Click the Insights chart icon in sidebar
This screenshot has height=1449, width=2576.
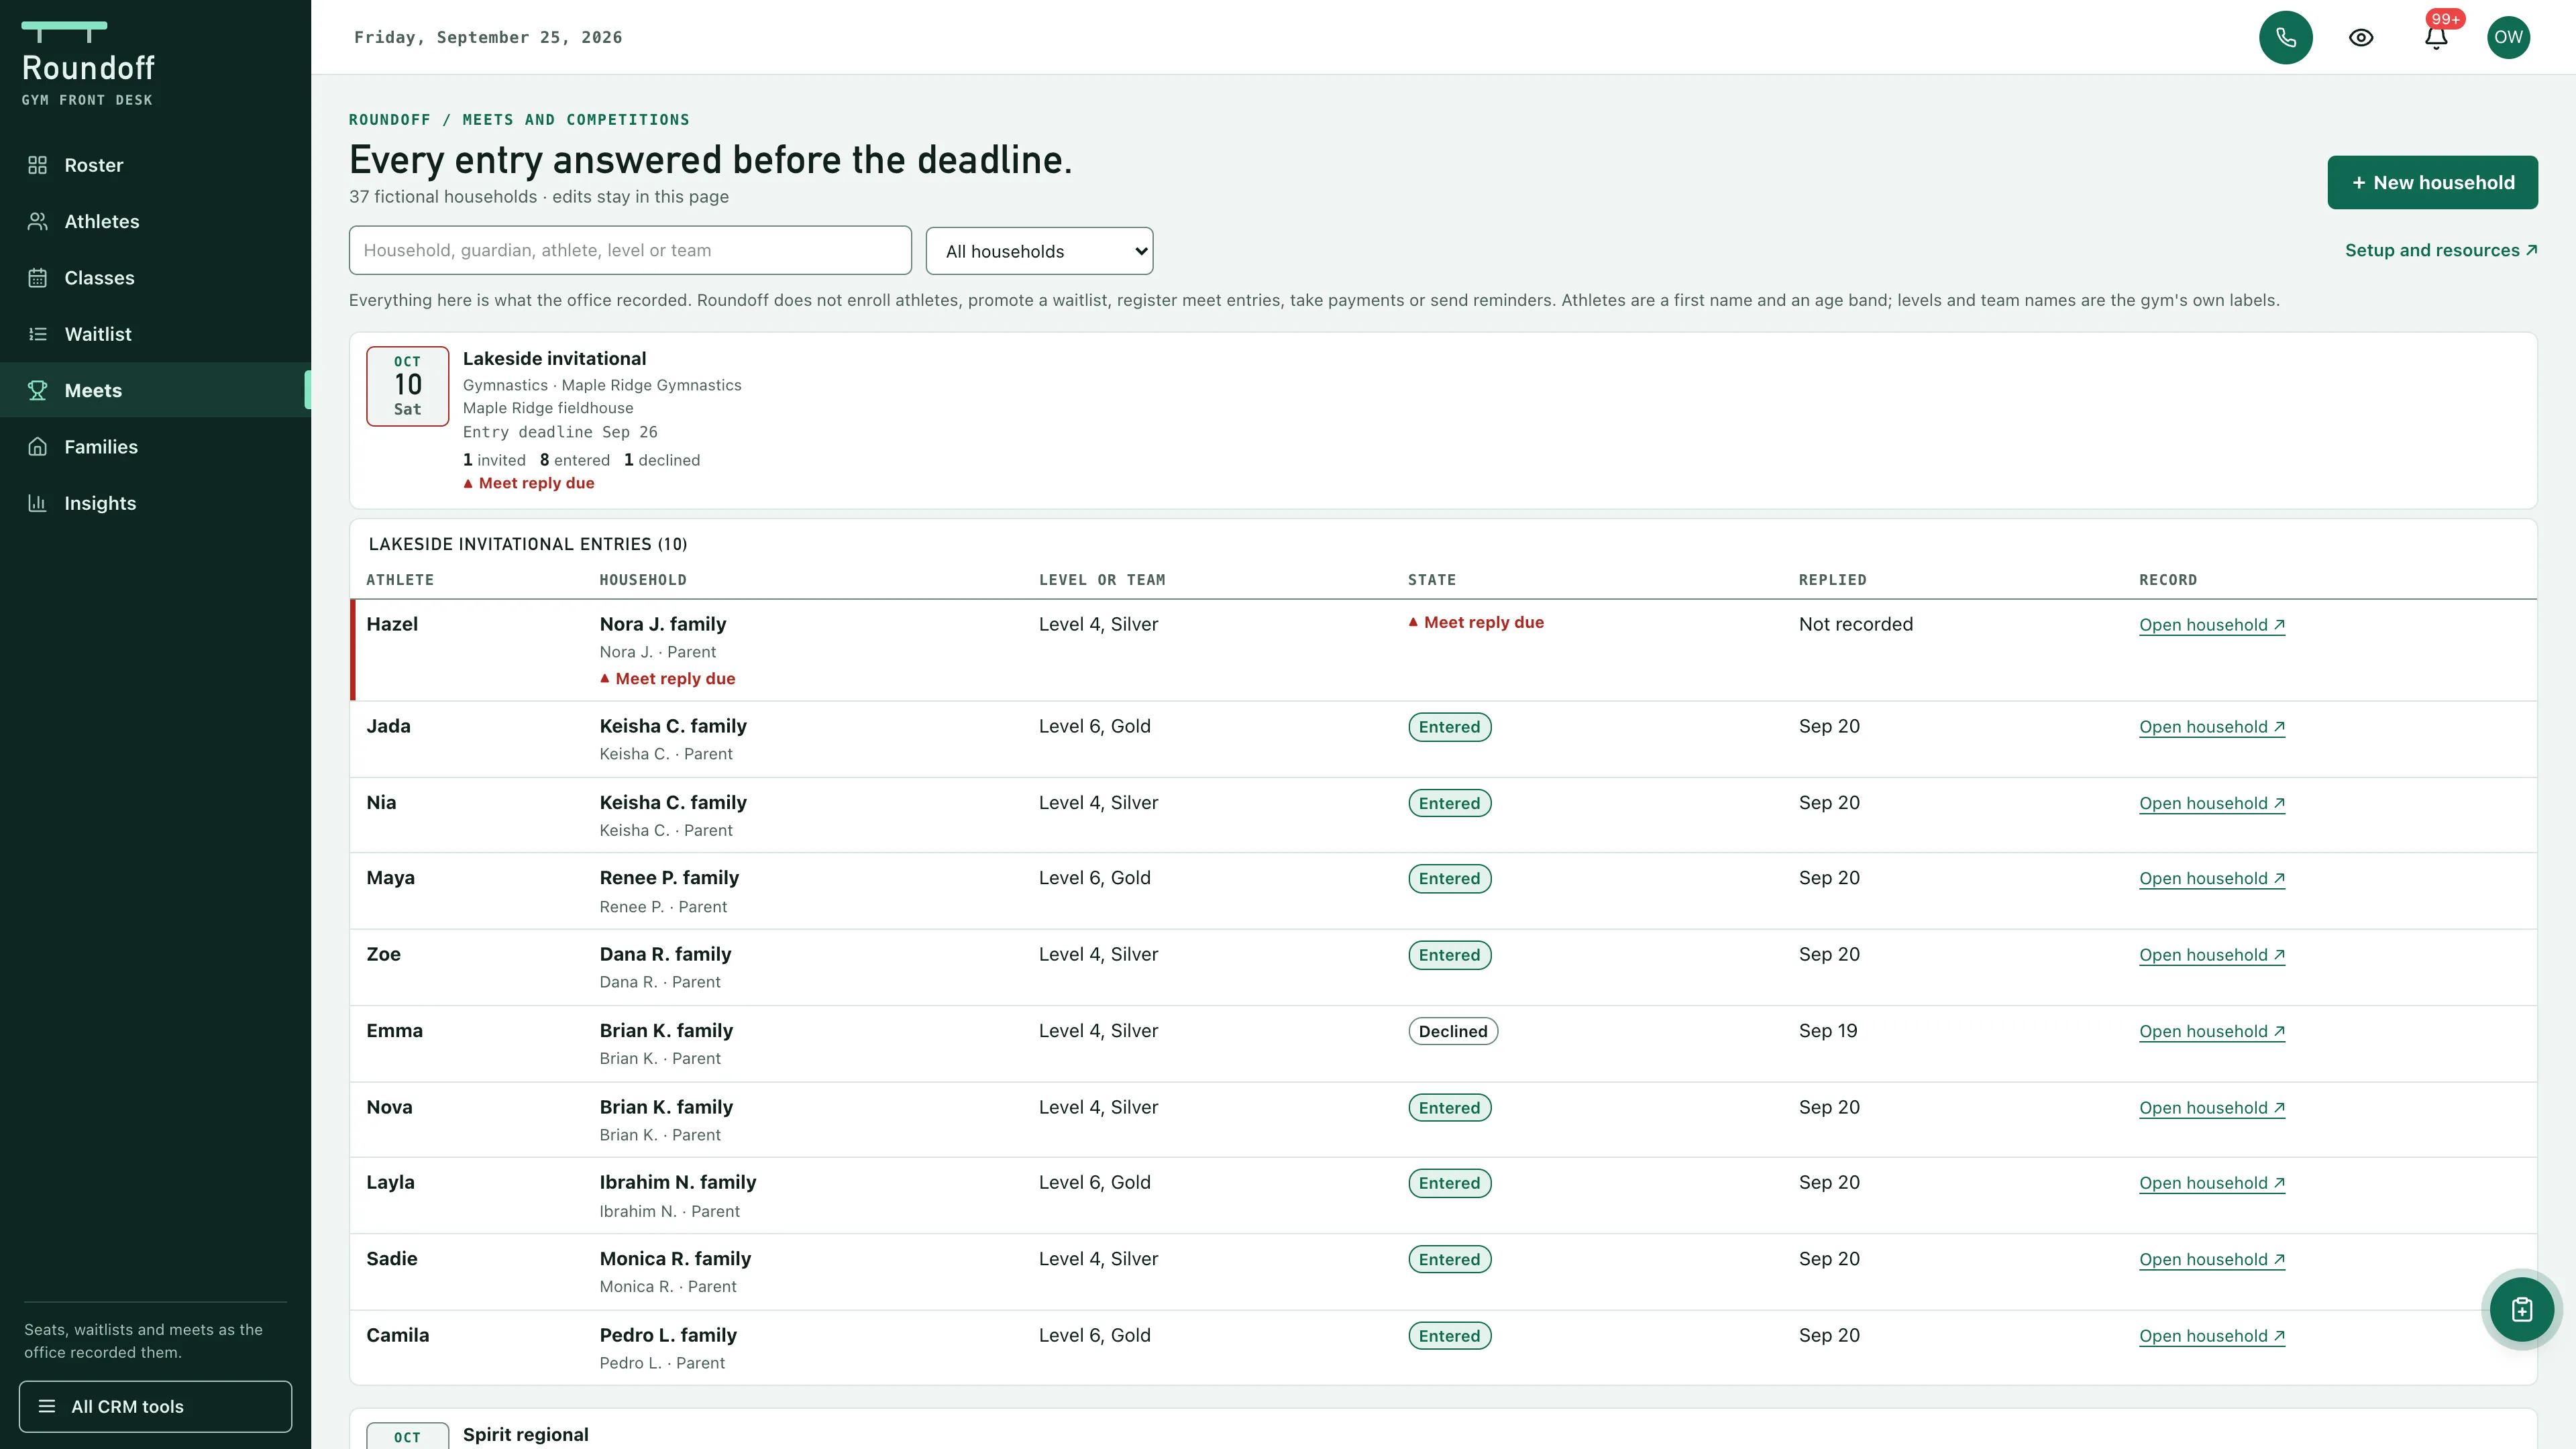tap(38, 503)
